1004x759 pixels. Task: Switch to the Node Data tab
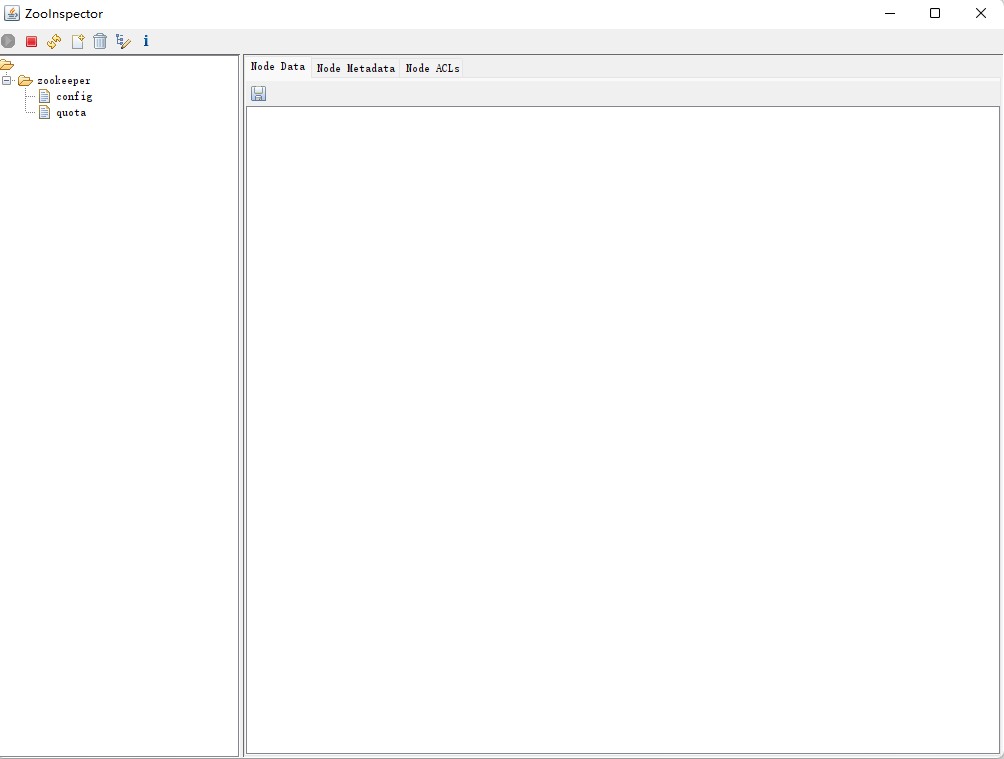[278, 67]
